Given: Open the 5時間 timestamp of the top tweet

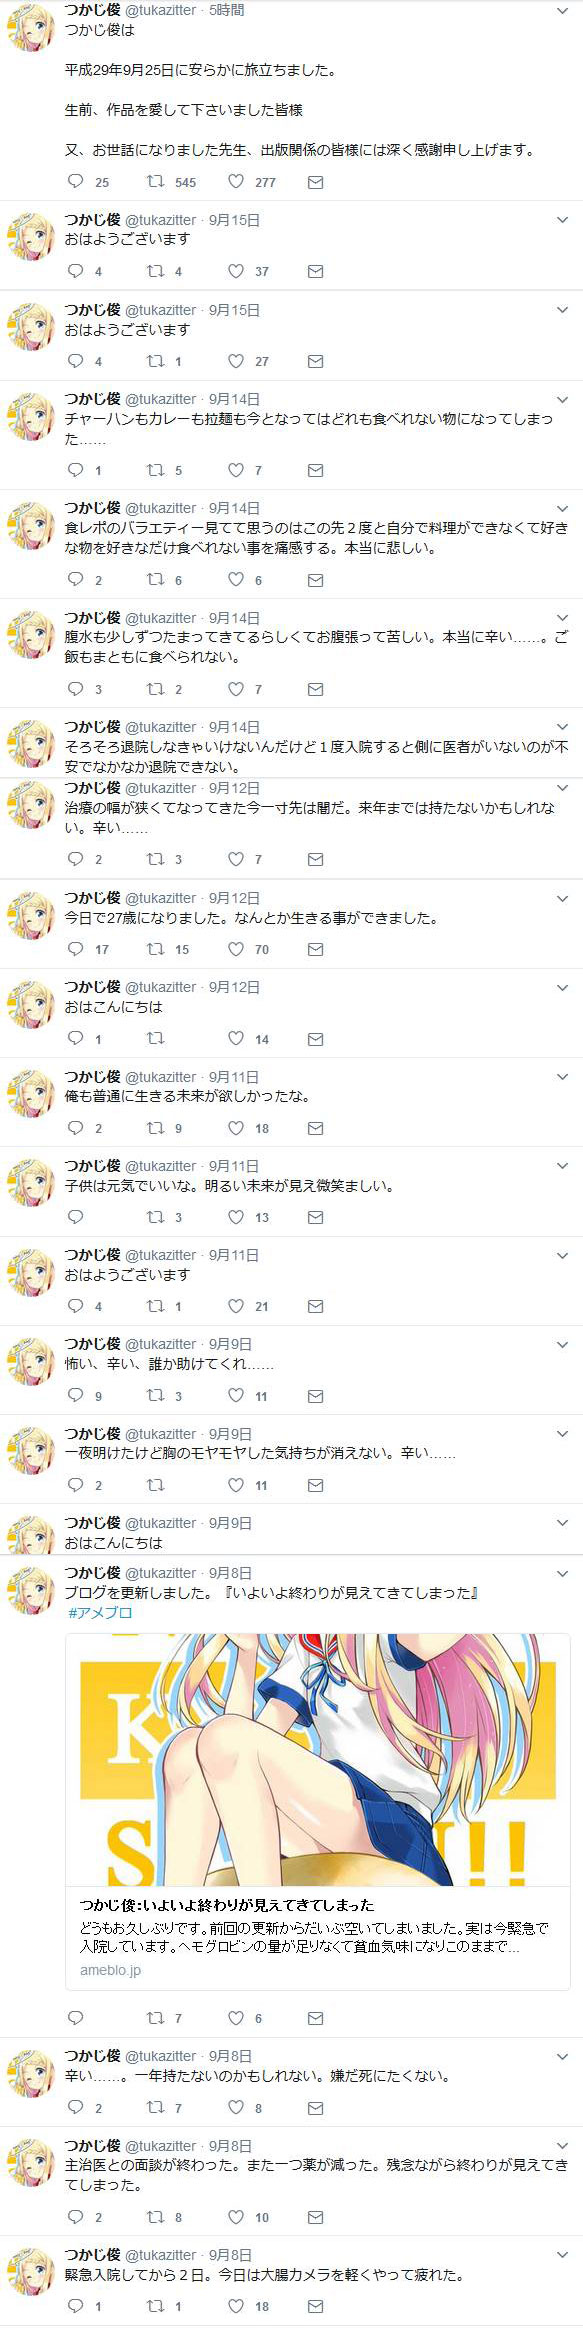Looking at the screenshot, I should coord(227,10).
